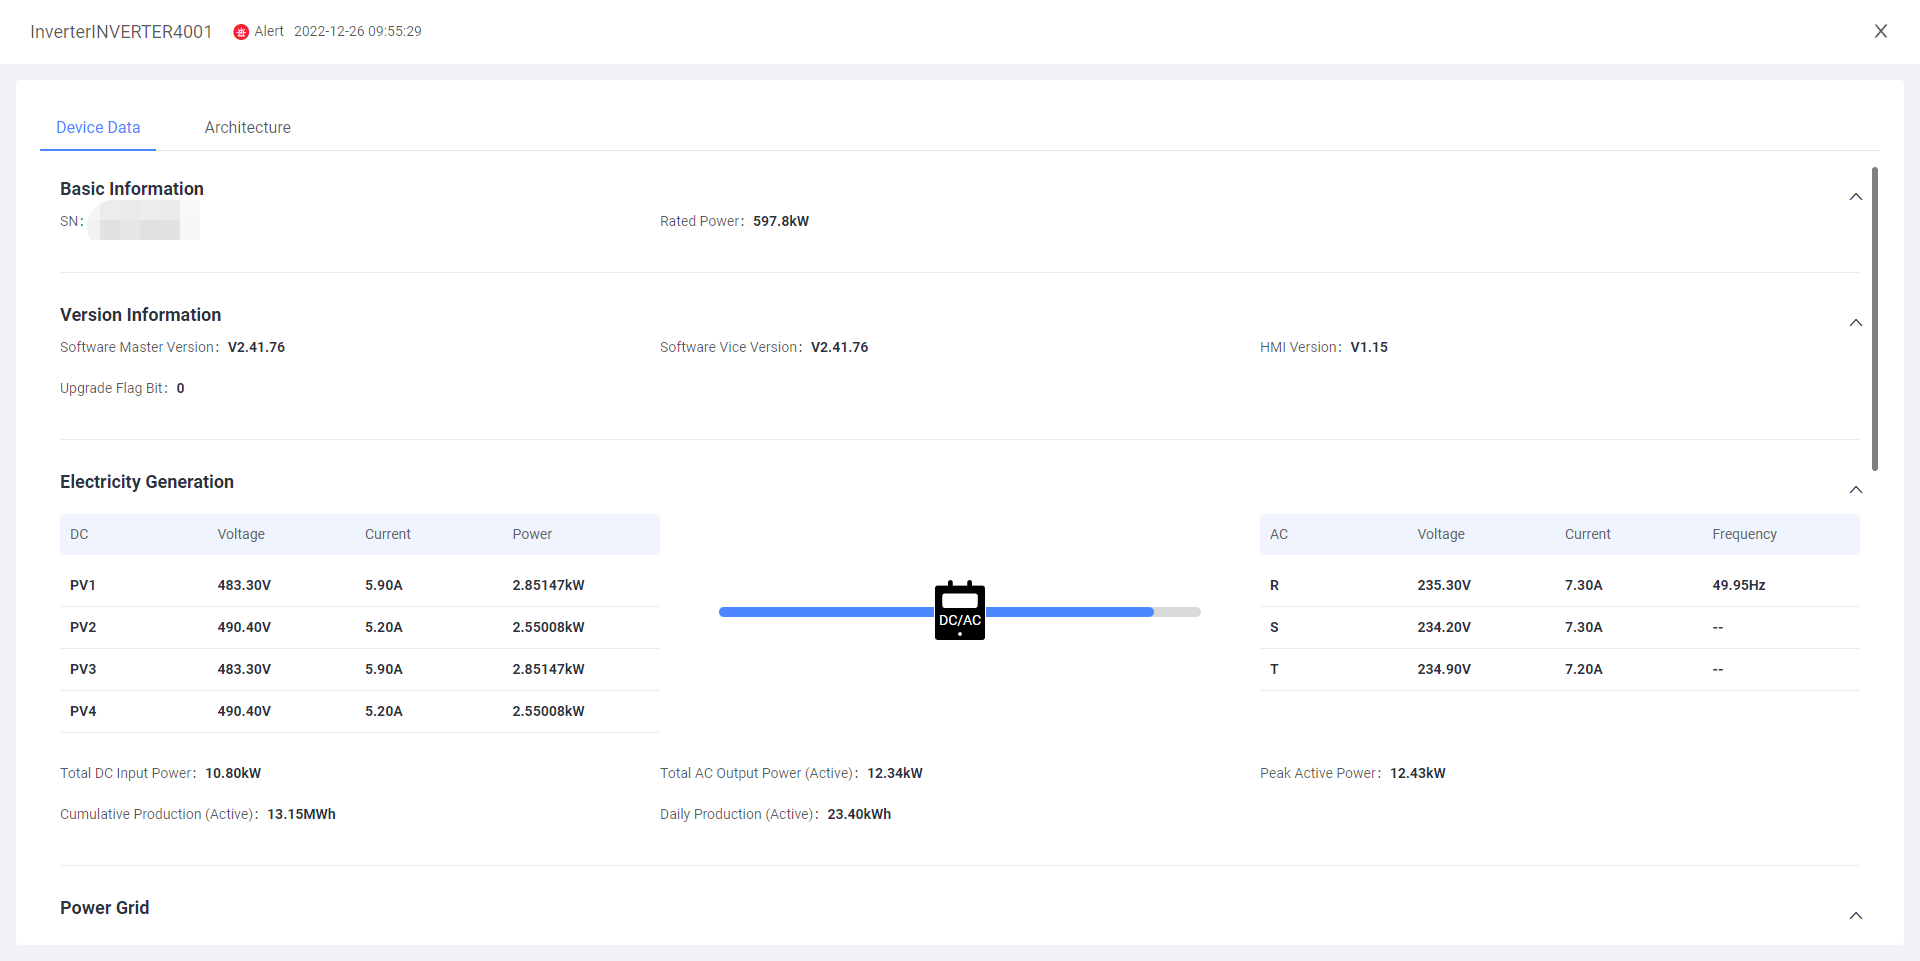Screen dimensions: 1920x961
Task: Select the PV4 row in DC table
Action: click(359, 711)
